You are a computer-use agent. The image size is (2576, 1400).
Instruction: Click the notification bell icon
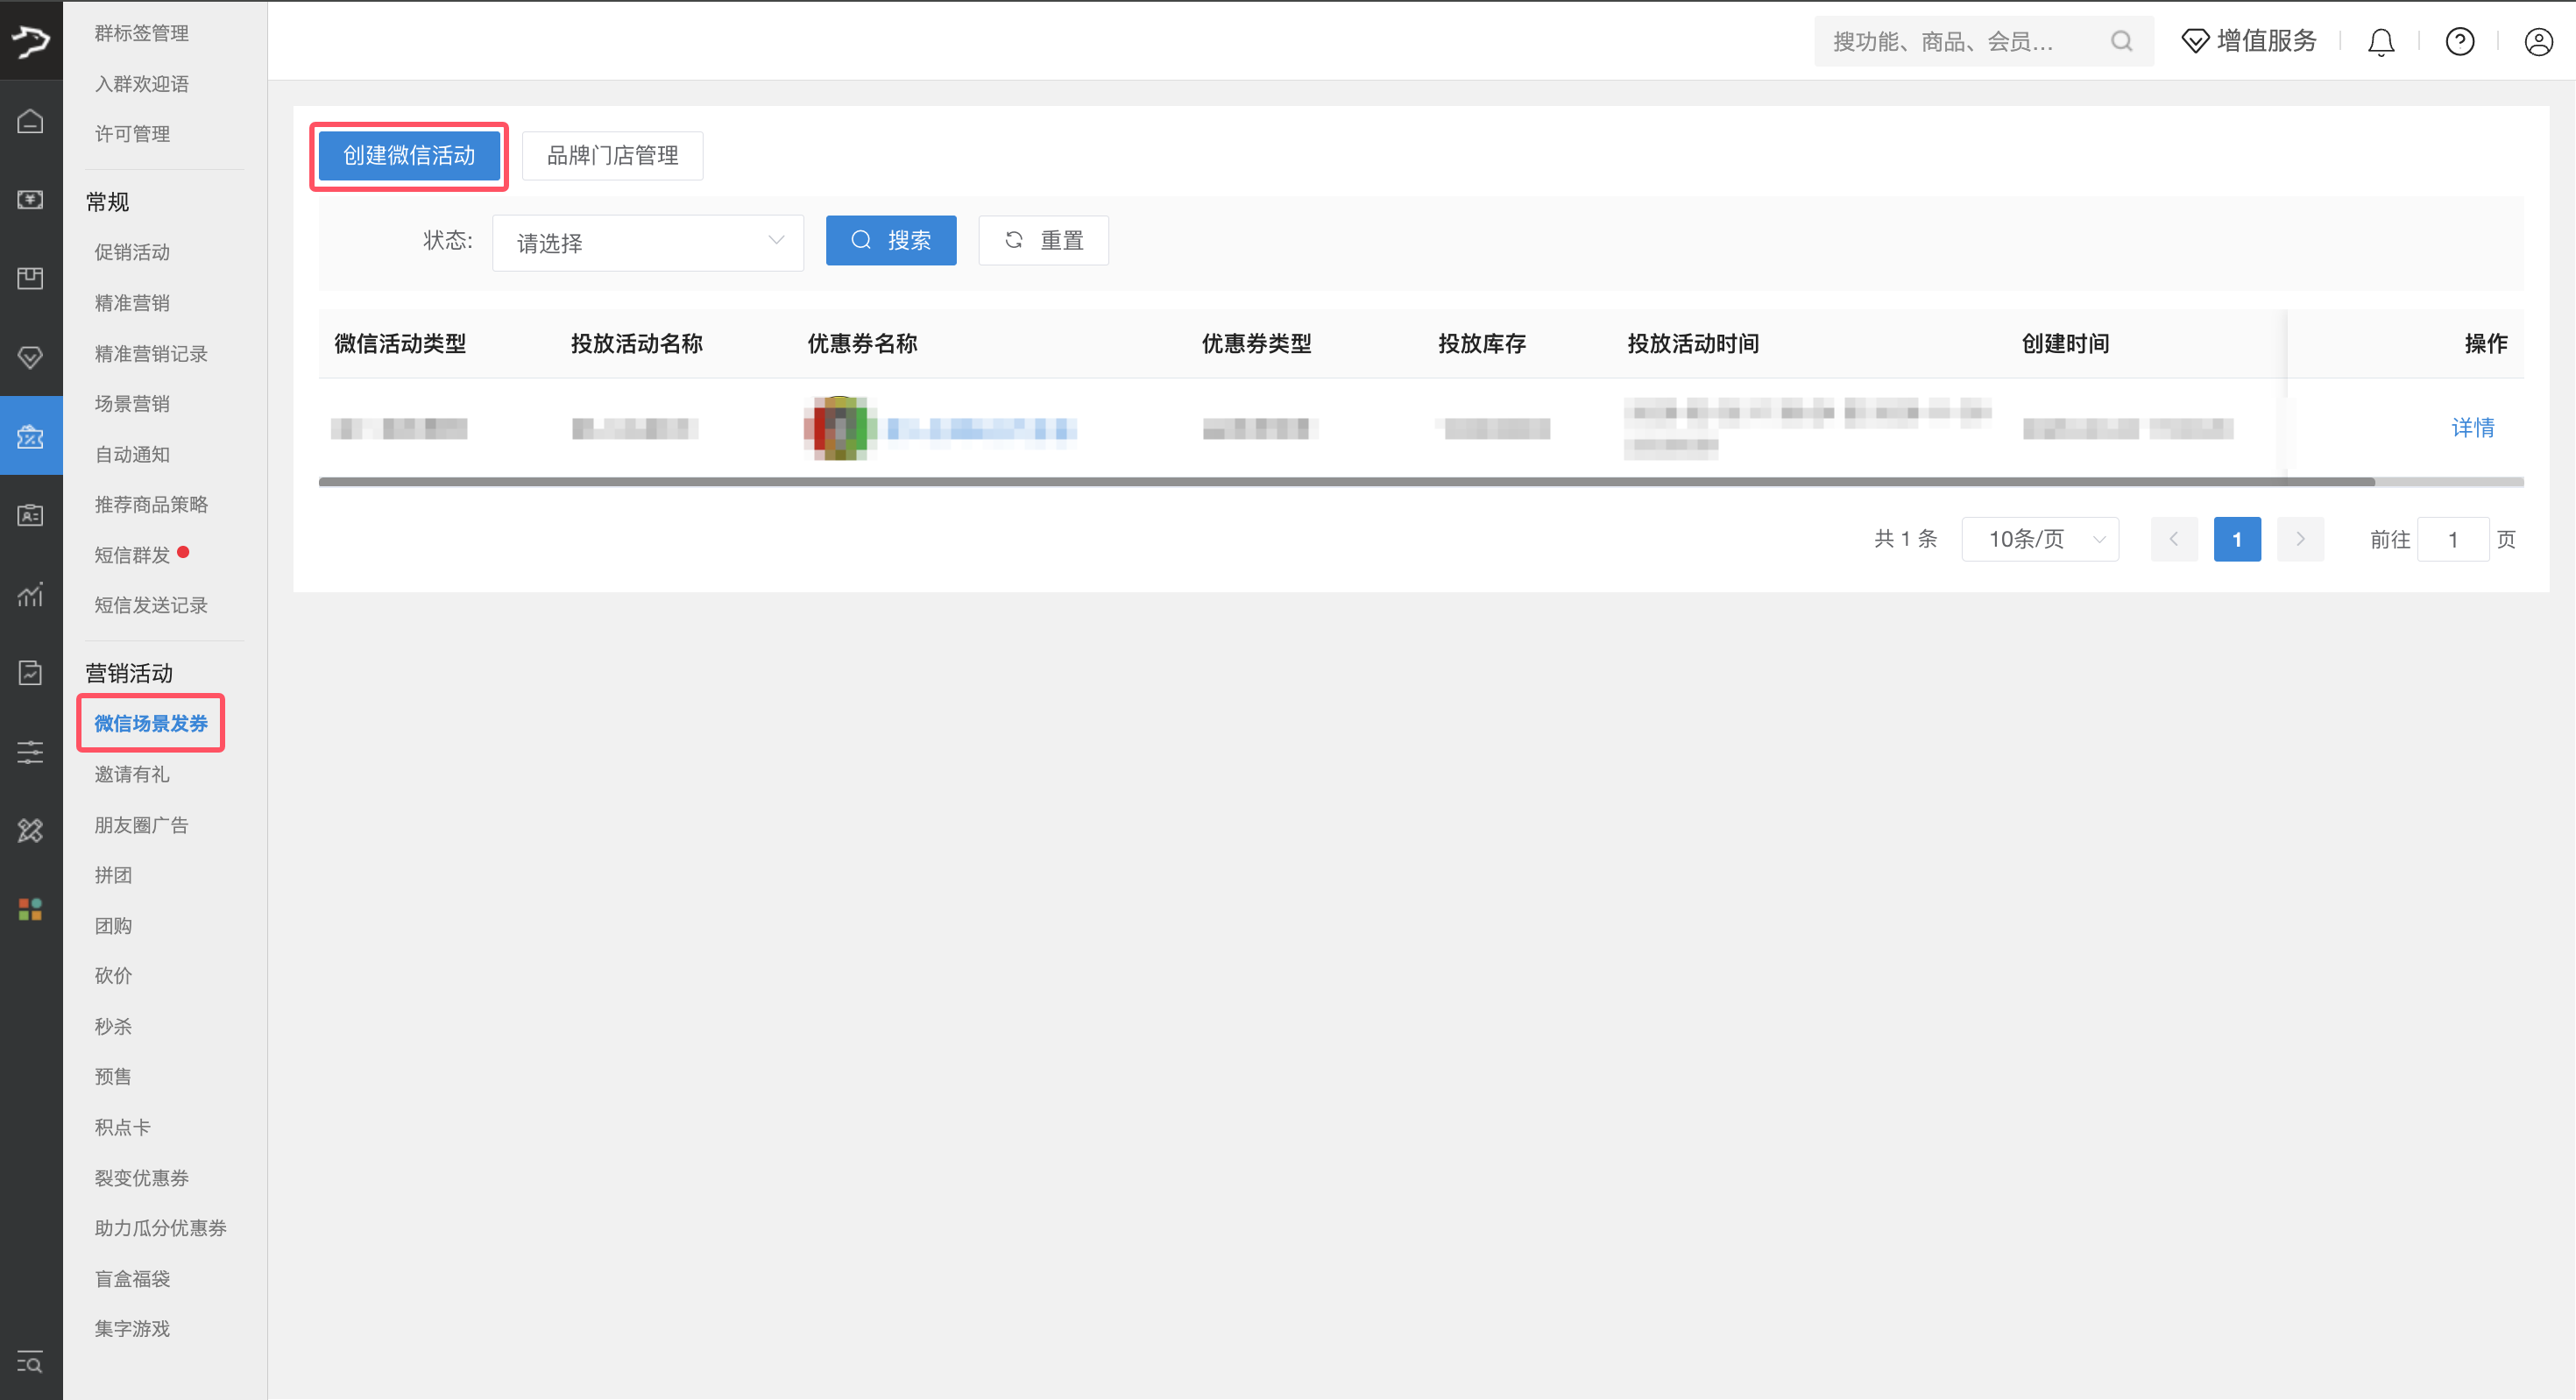click(2380, 42)
